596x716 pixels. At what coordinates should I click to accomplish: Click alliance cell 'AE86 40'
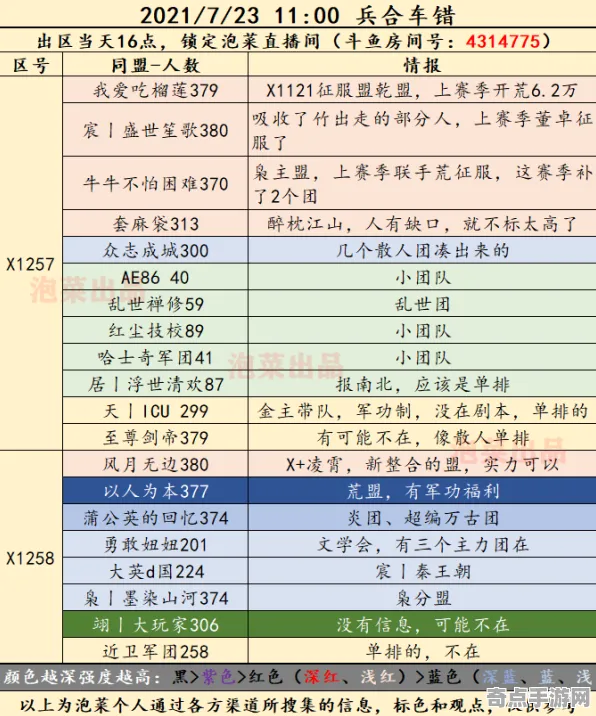tap(155, 277)
